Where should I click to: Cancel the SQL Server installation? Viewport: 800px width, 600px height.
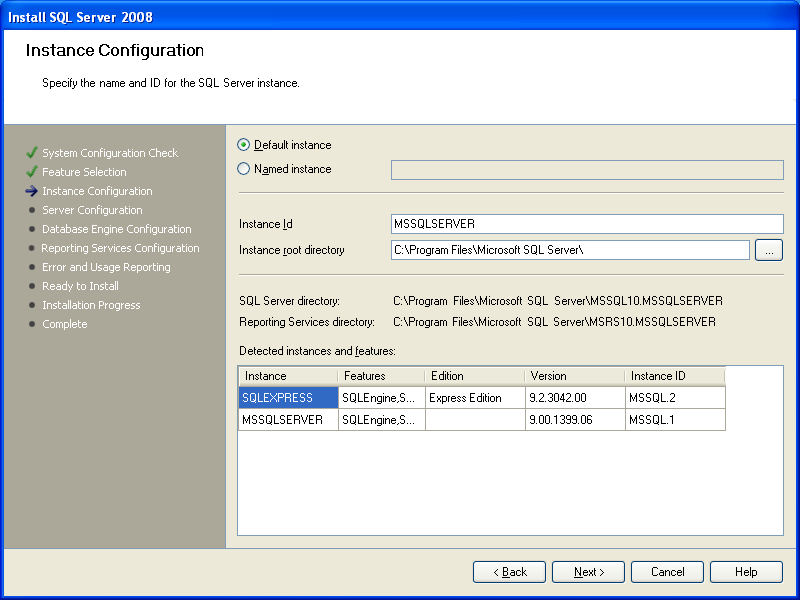coord(667,572)
